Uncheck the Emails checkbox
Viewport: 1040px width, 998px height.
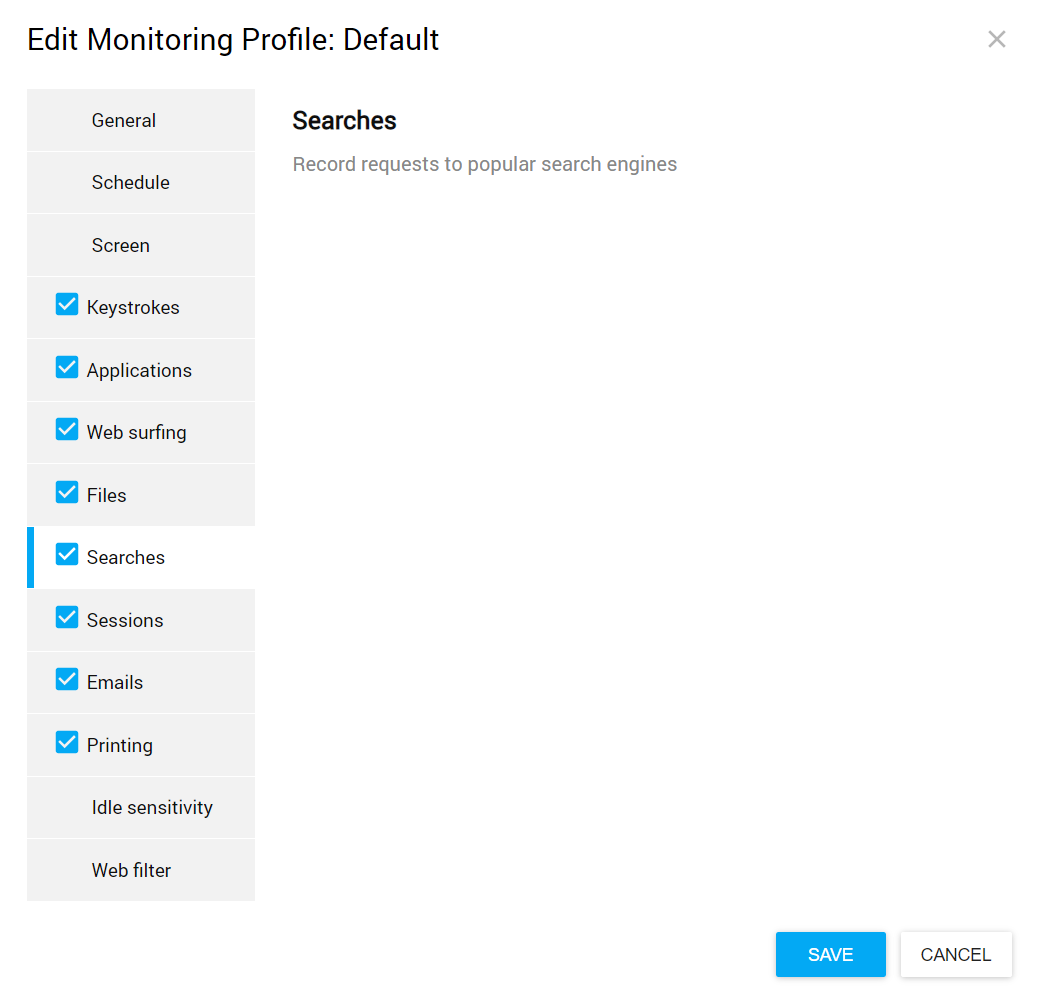67,680
